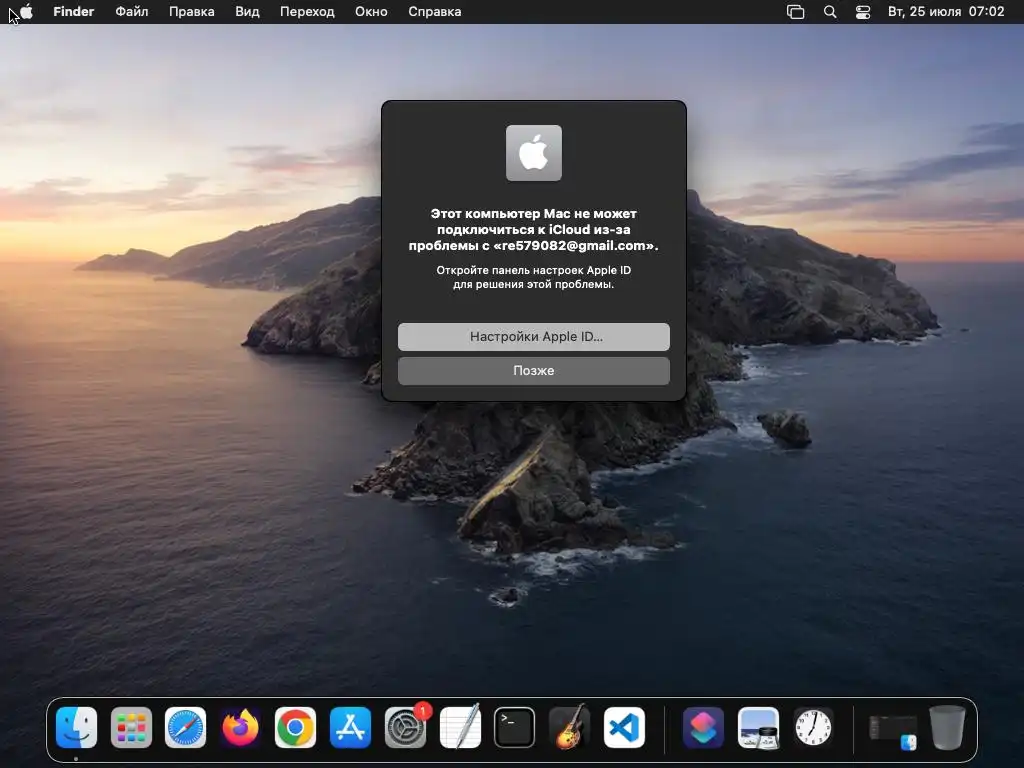Image resolution: width=1024 pixels, height=768 pixels.
Task: Open the Правка menu
Action: point(191,12)
